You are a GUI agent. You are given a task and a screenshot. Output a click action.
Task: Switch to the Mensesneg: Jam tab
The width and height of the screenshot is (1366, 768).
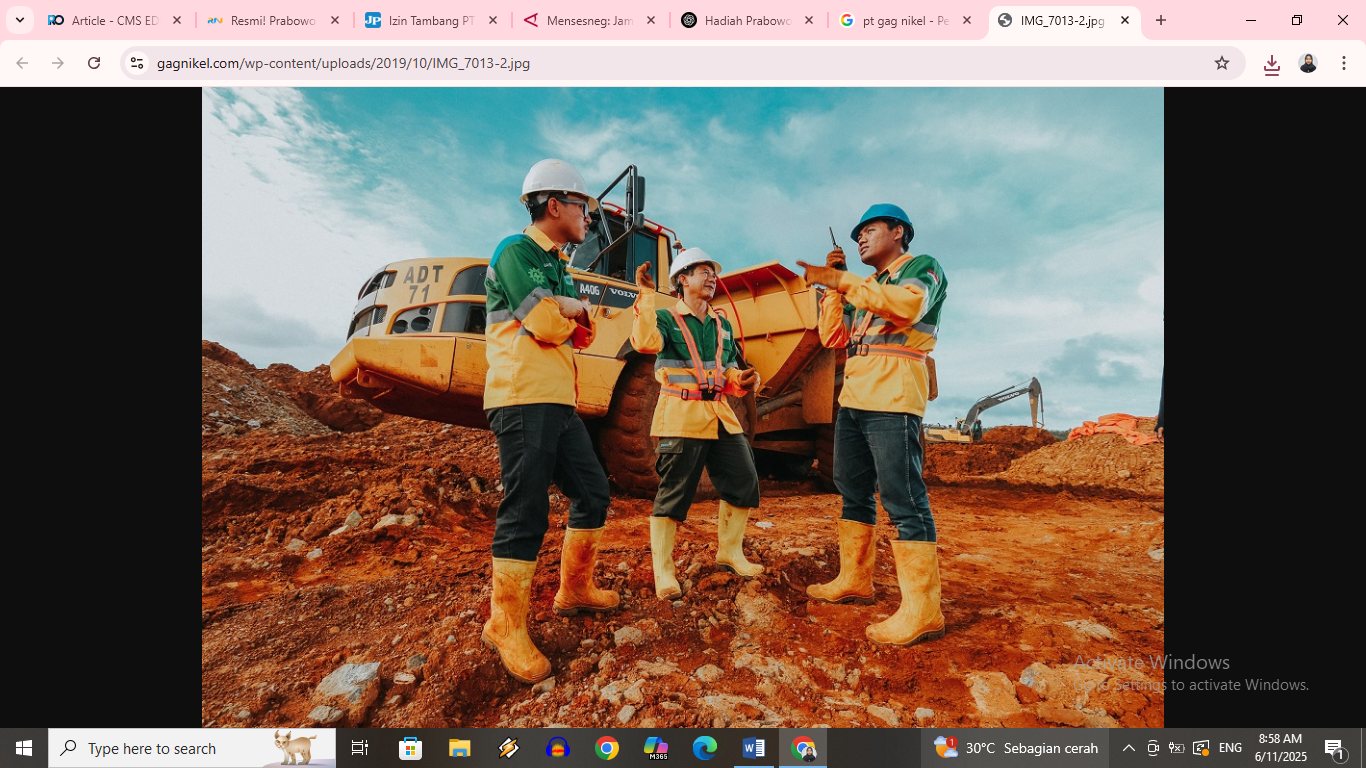589,20
